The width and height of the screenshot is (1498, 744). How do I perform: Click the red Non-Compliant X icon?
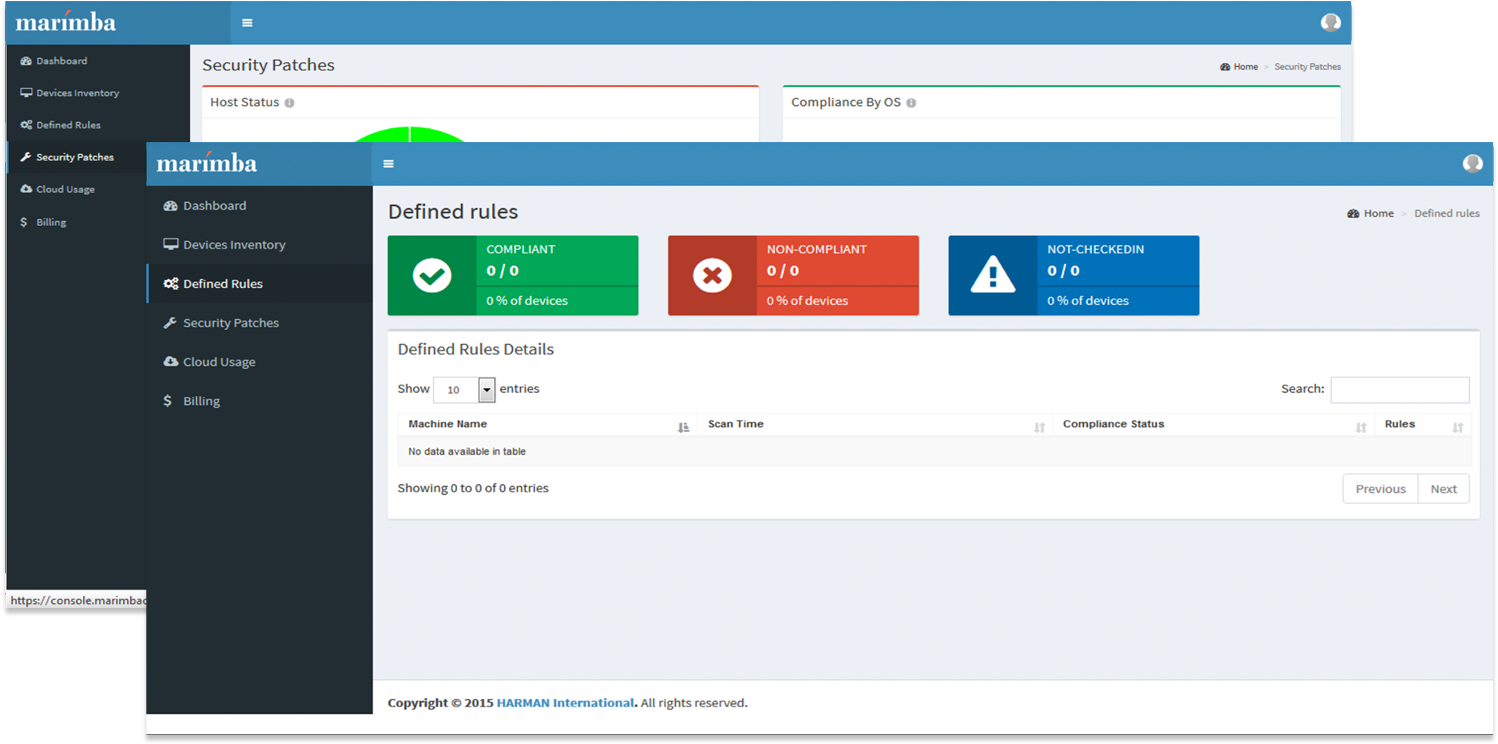[712, 276]
